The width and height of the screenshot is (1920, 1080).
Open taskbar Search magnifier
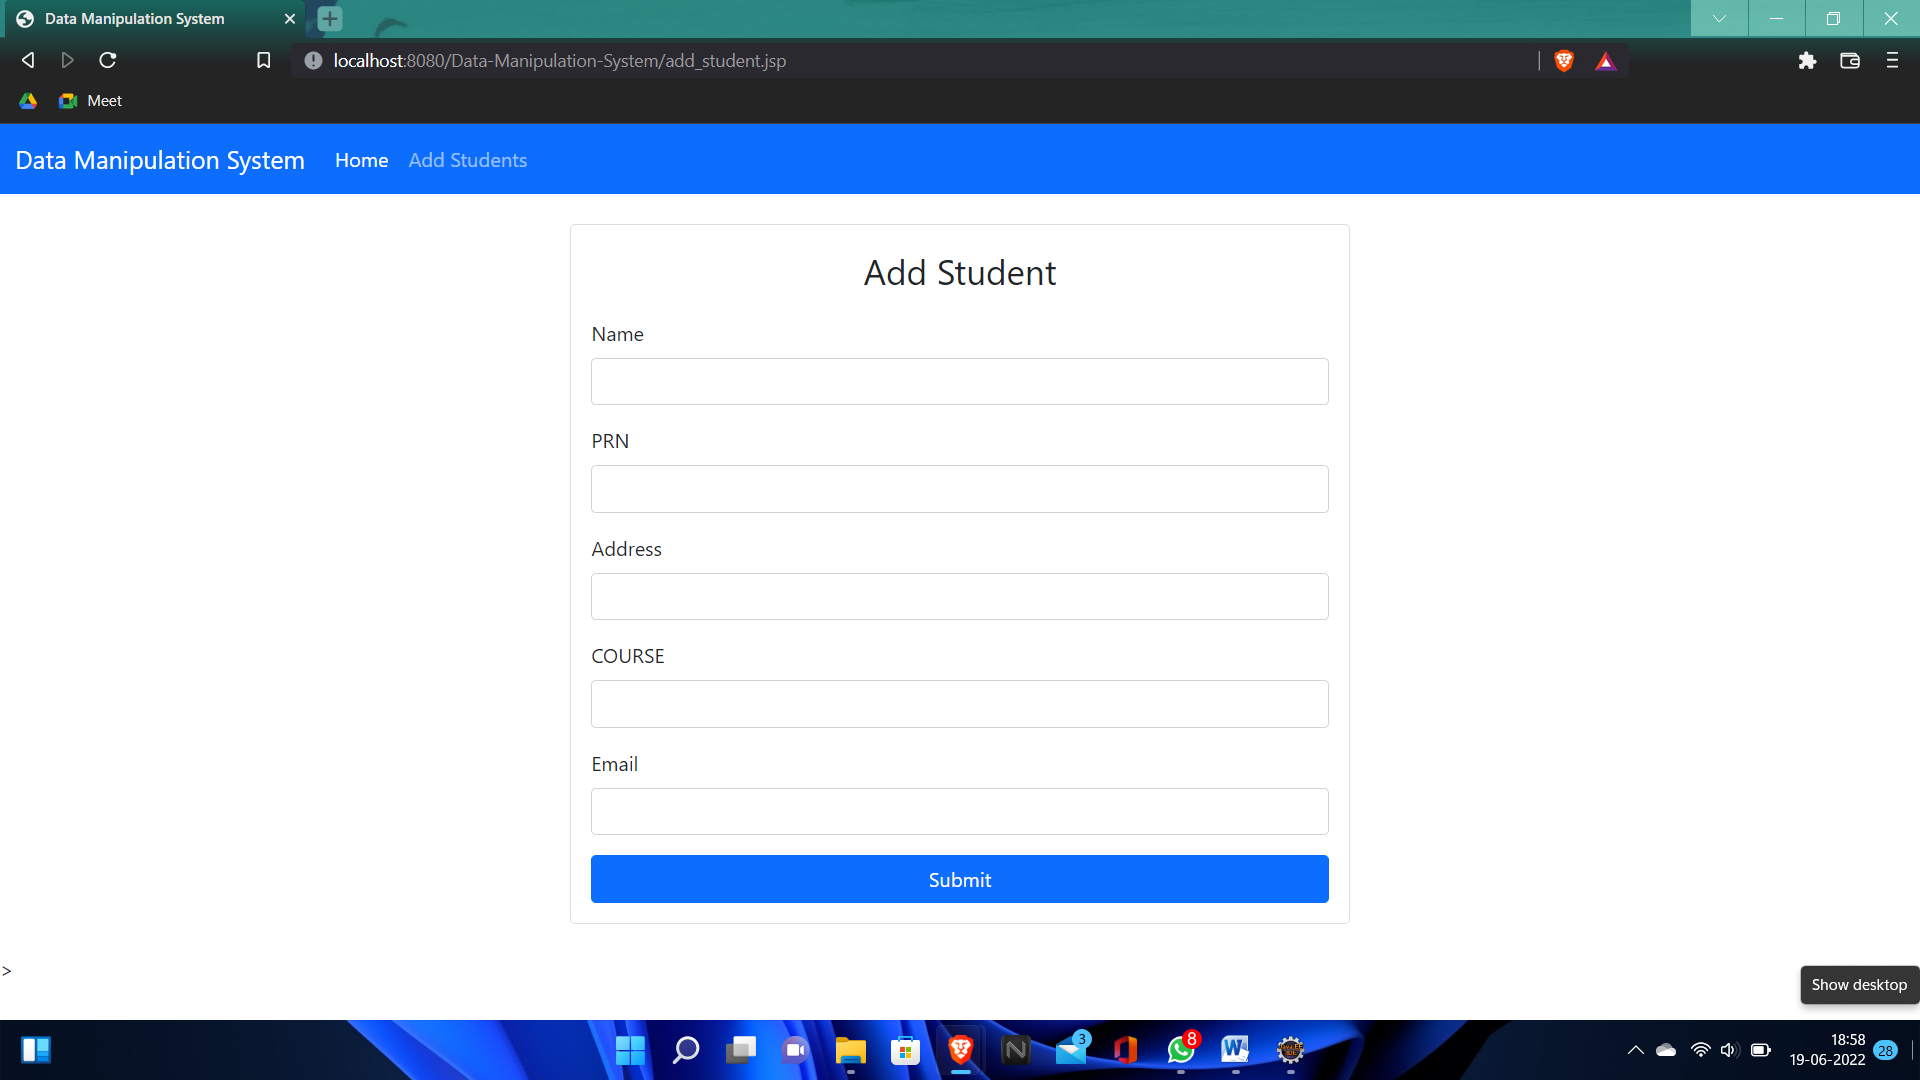click(686, 1050)
